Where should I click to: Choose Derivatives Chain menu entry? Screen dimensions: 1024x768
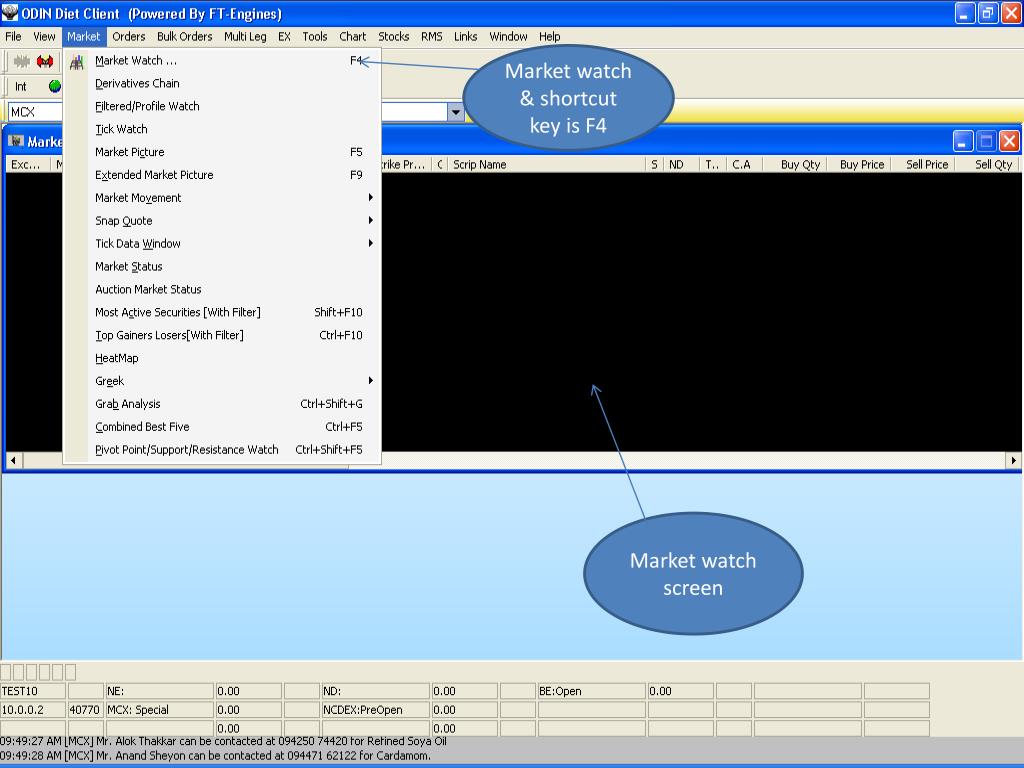222,84
